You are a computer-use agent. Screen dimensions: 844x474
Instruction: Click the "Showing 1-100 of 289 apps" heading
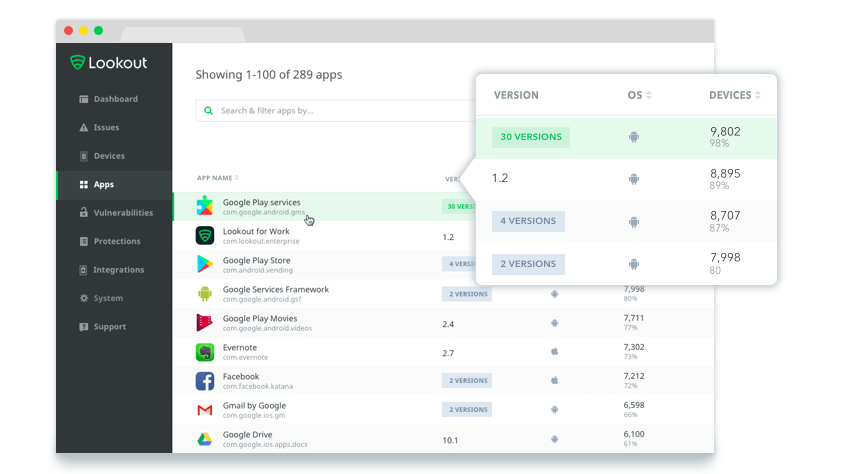click(x=269, y=75)
